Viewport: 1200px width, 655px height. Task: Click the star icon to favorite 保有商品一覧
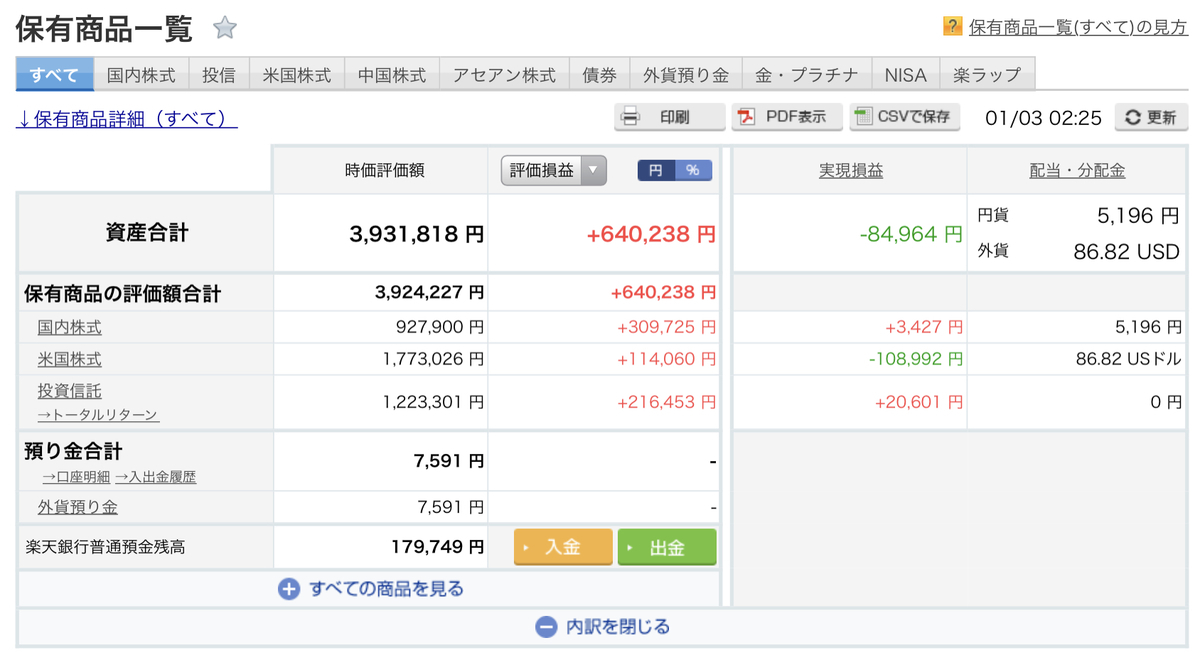(226, 28)
